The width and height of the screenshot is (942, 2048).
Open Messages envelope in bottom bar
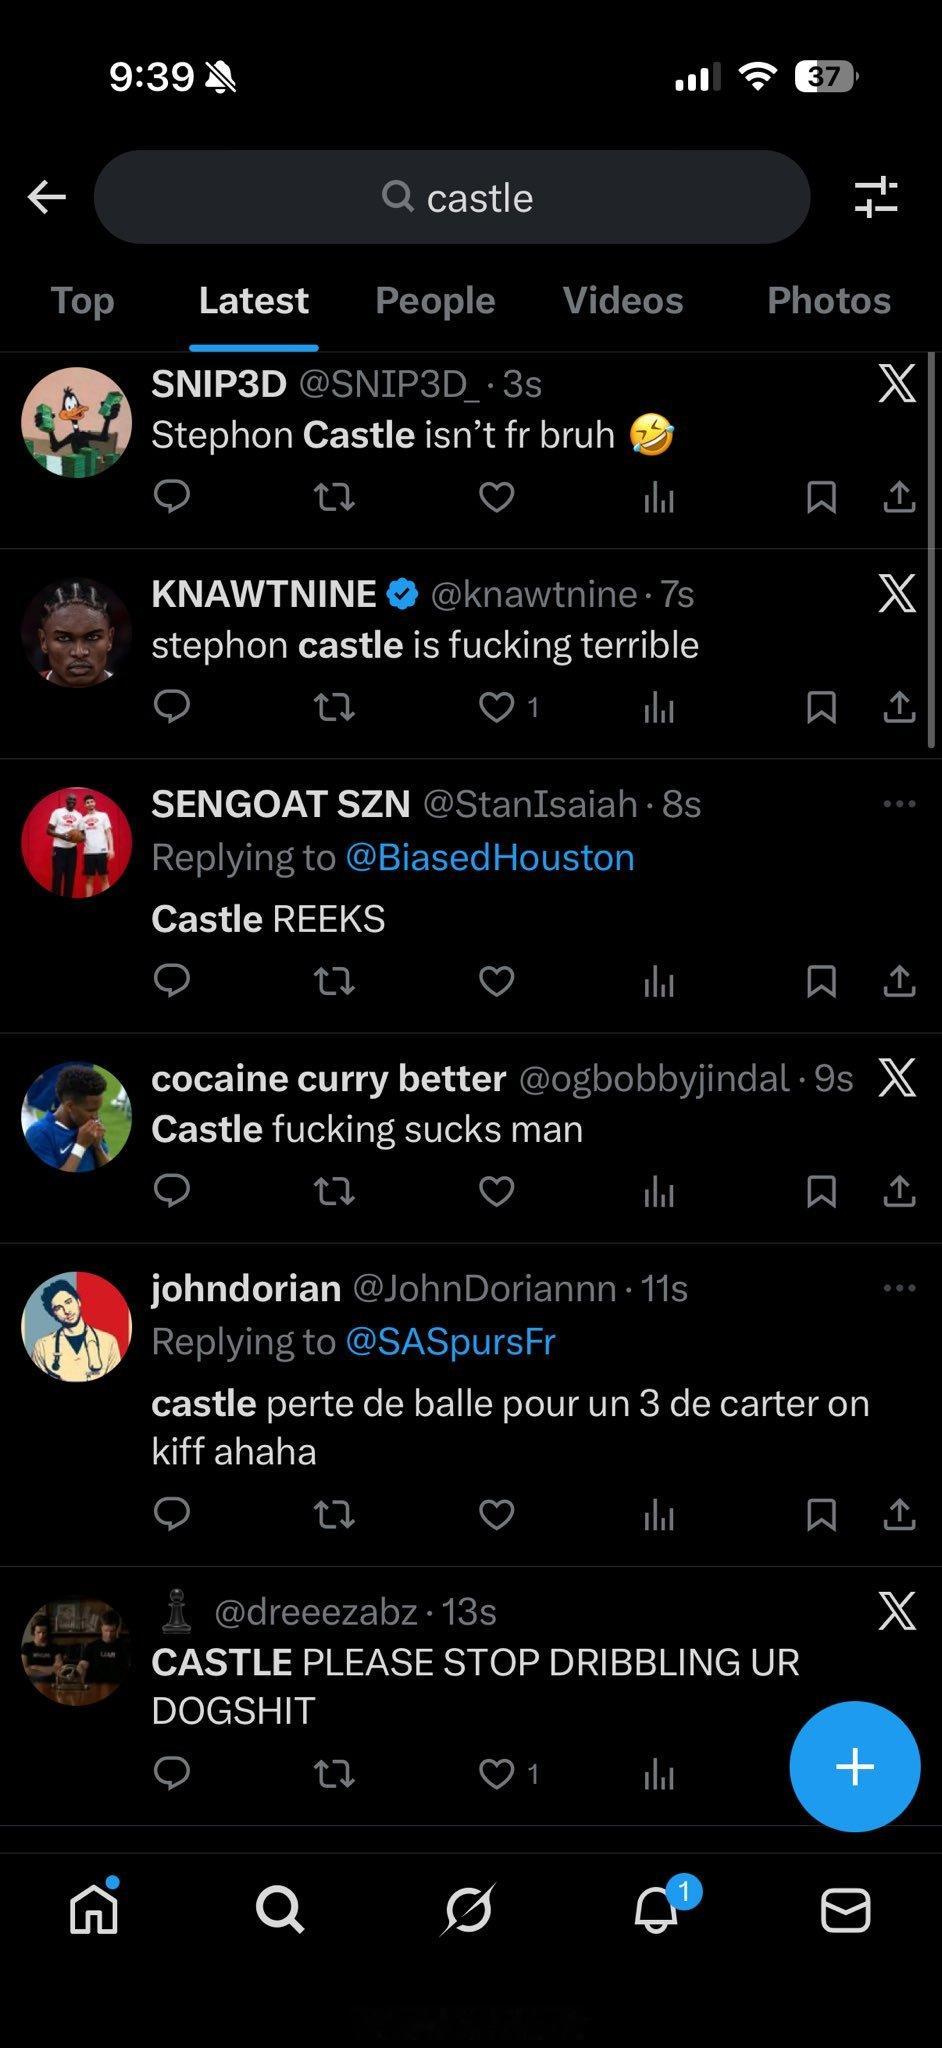click(845, 1910)
